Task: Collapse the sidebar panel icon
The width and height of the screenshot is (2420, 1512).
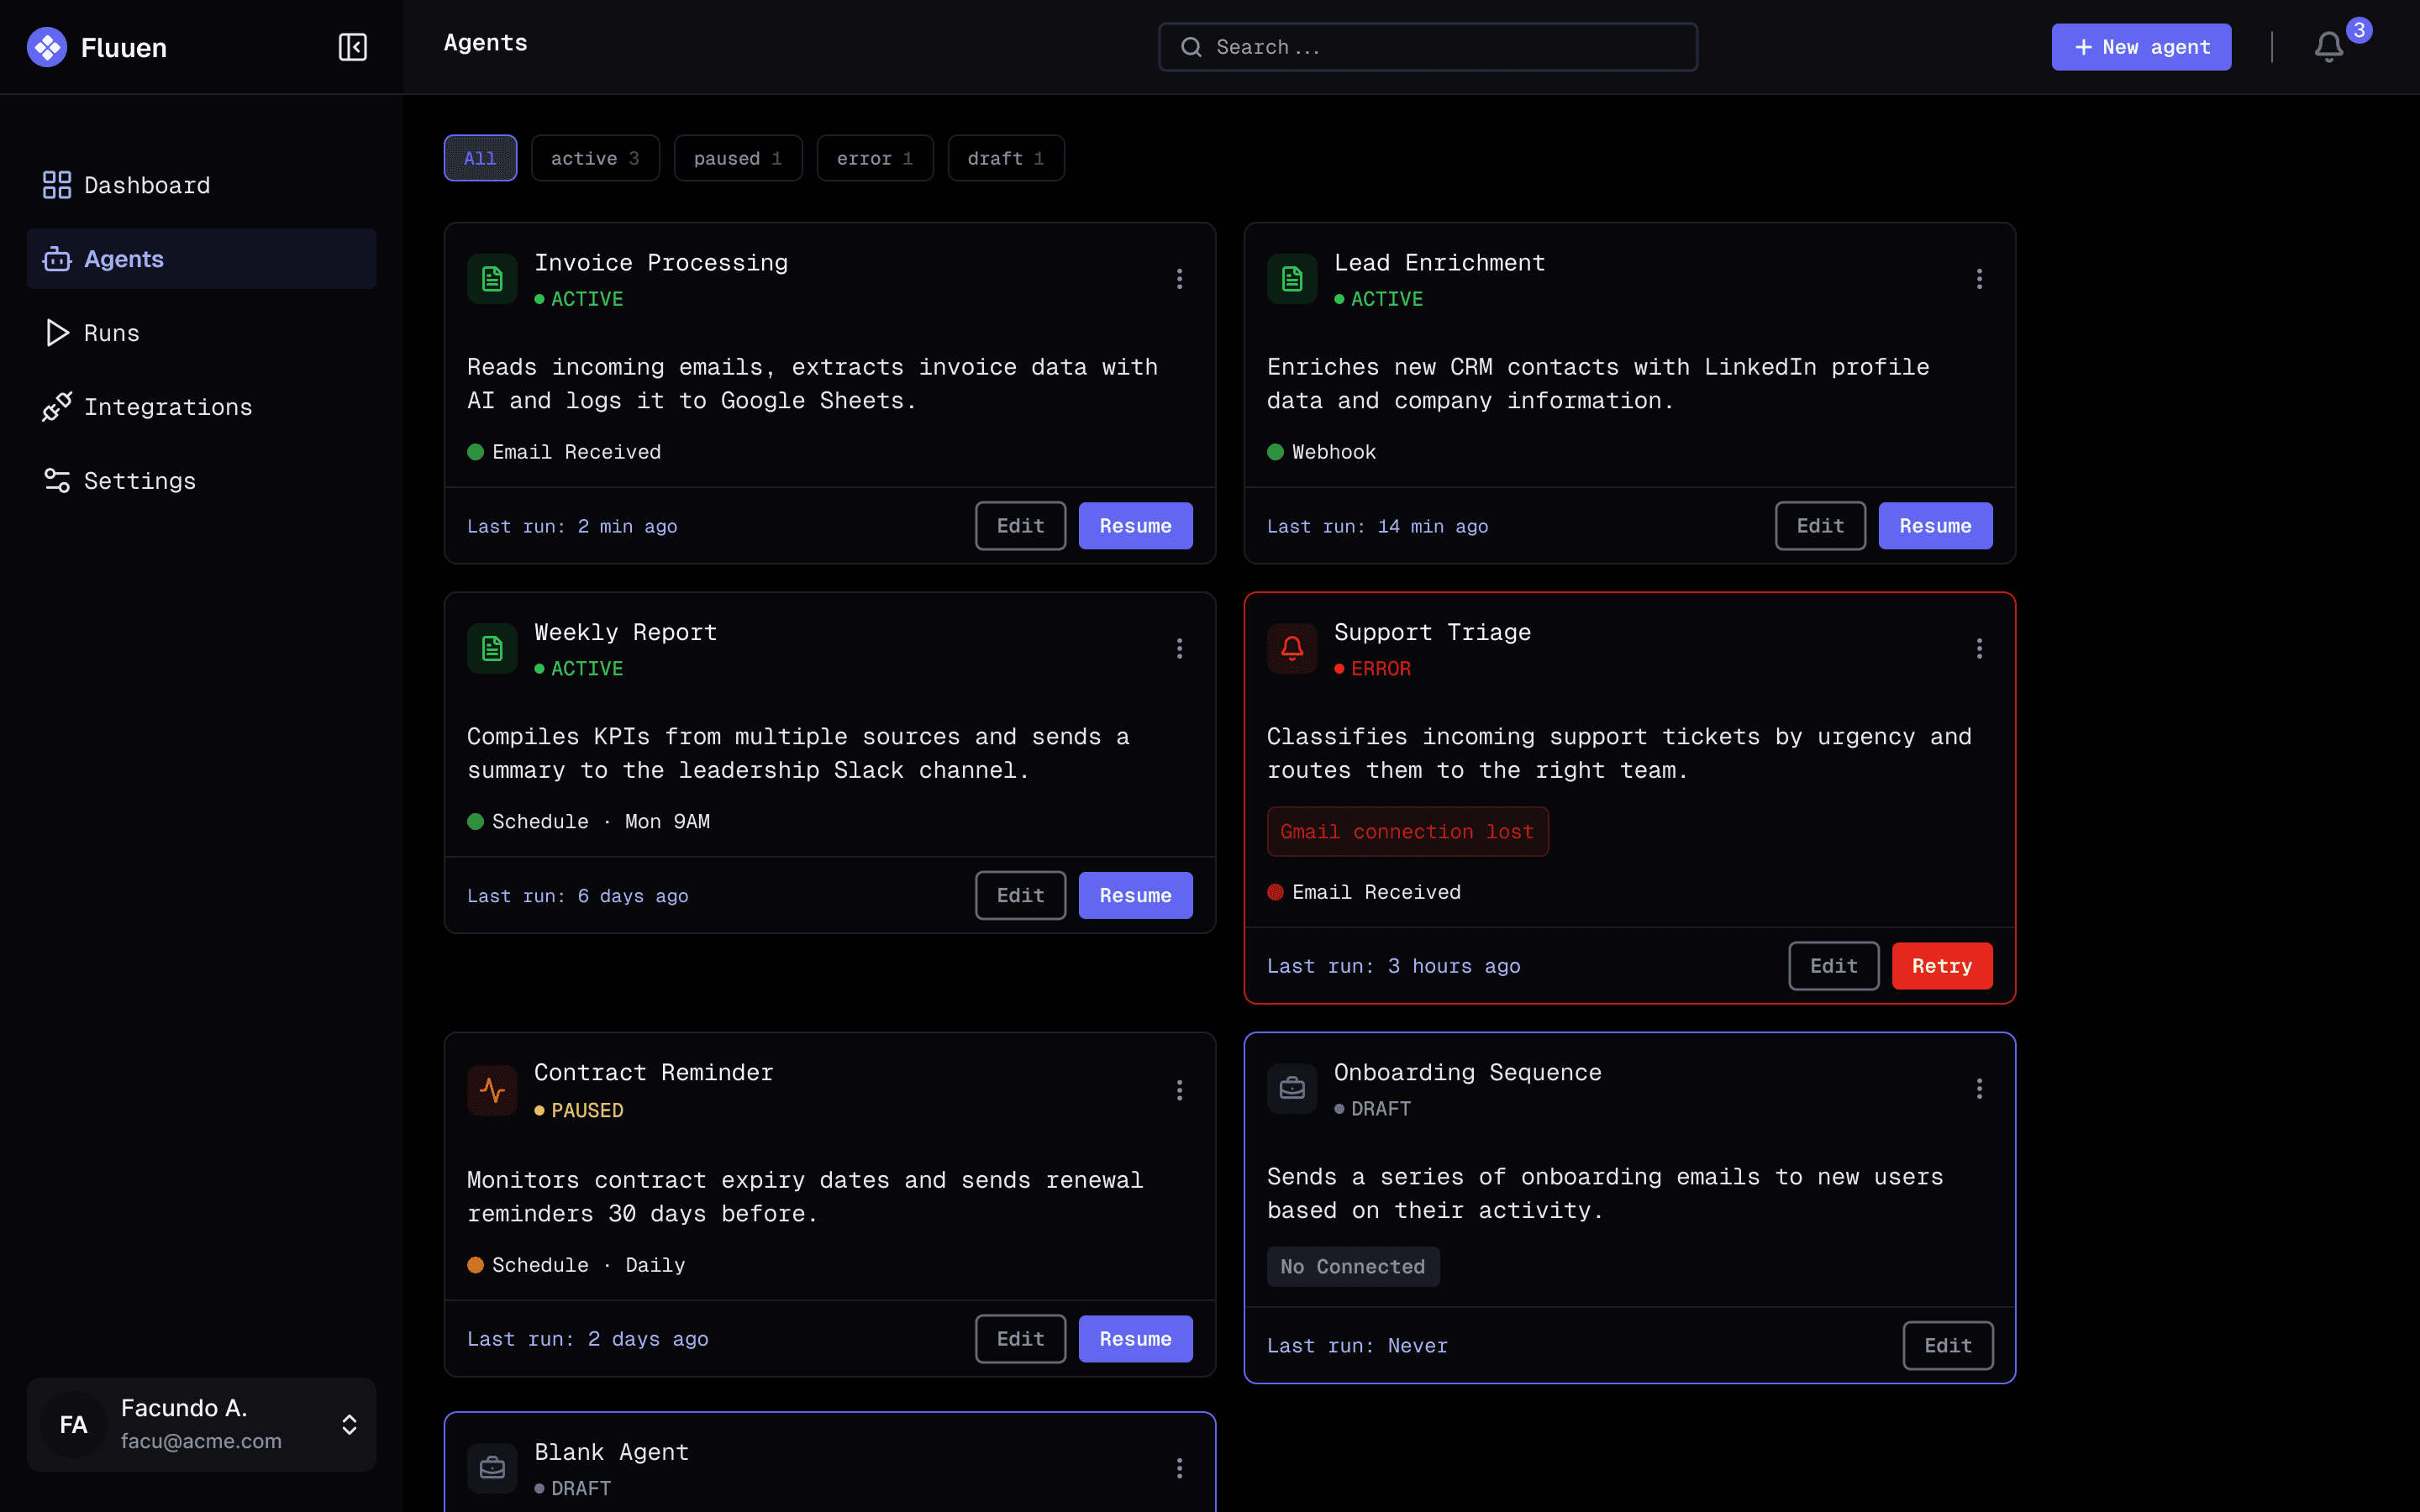Action: pyautogui.click(x=352, y=47)
